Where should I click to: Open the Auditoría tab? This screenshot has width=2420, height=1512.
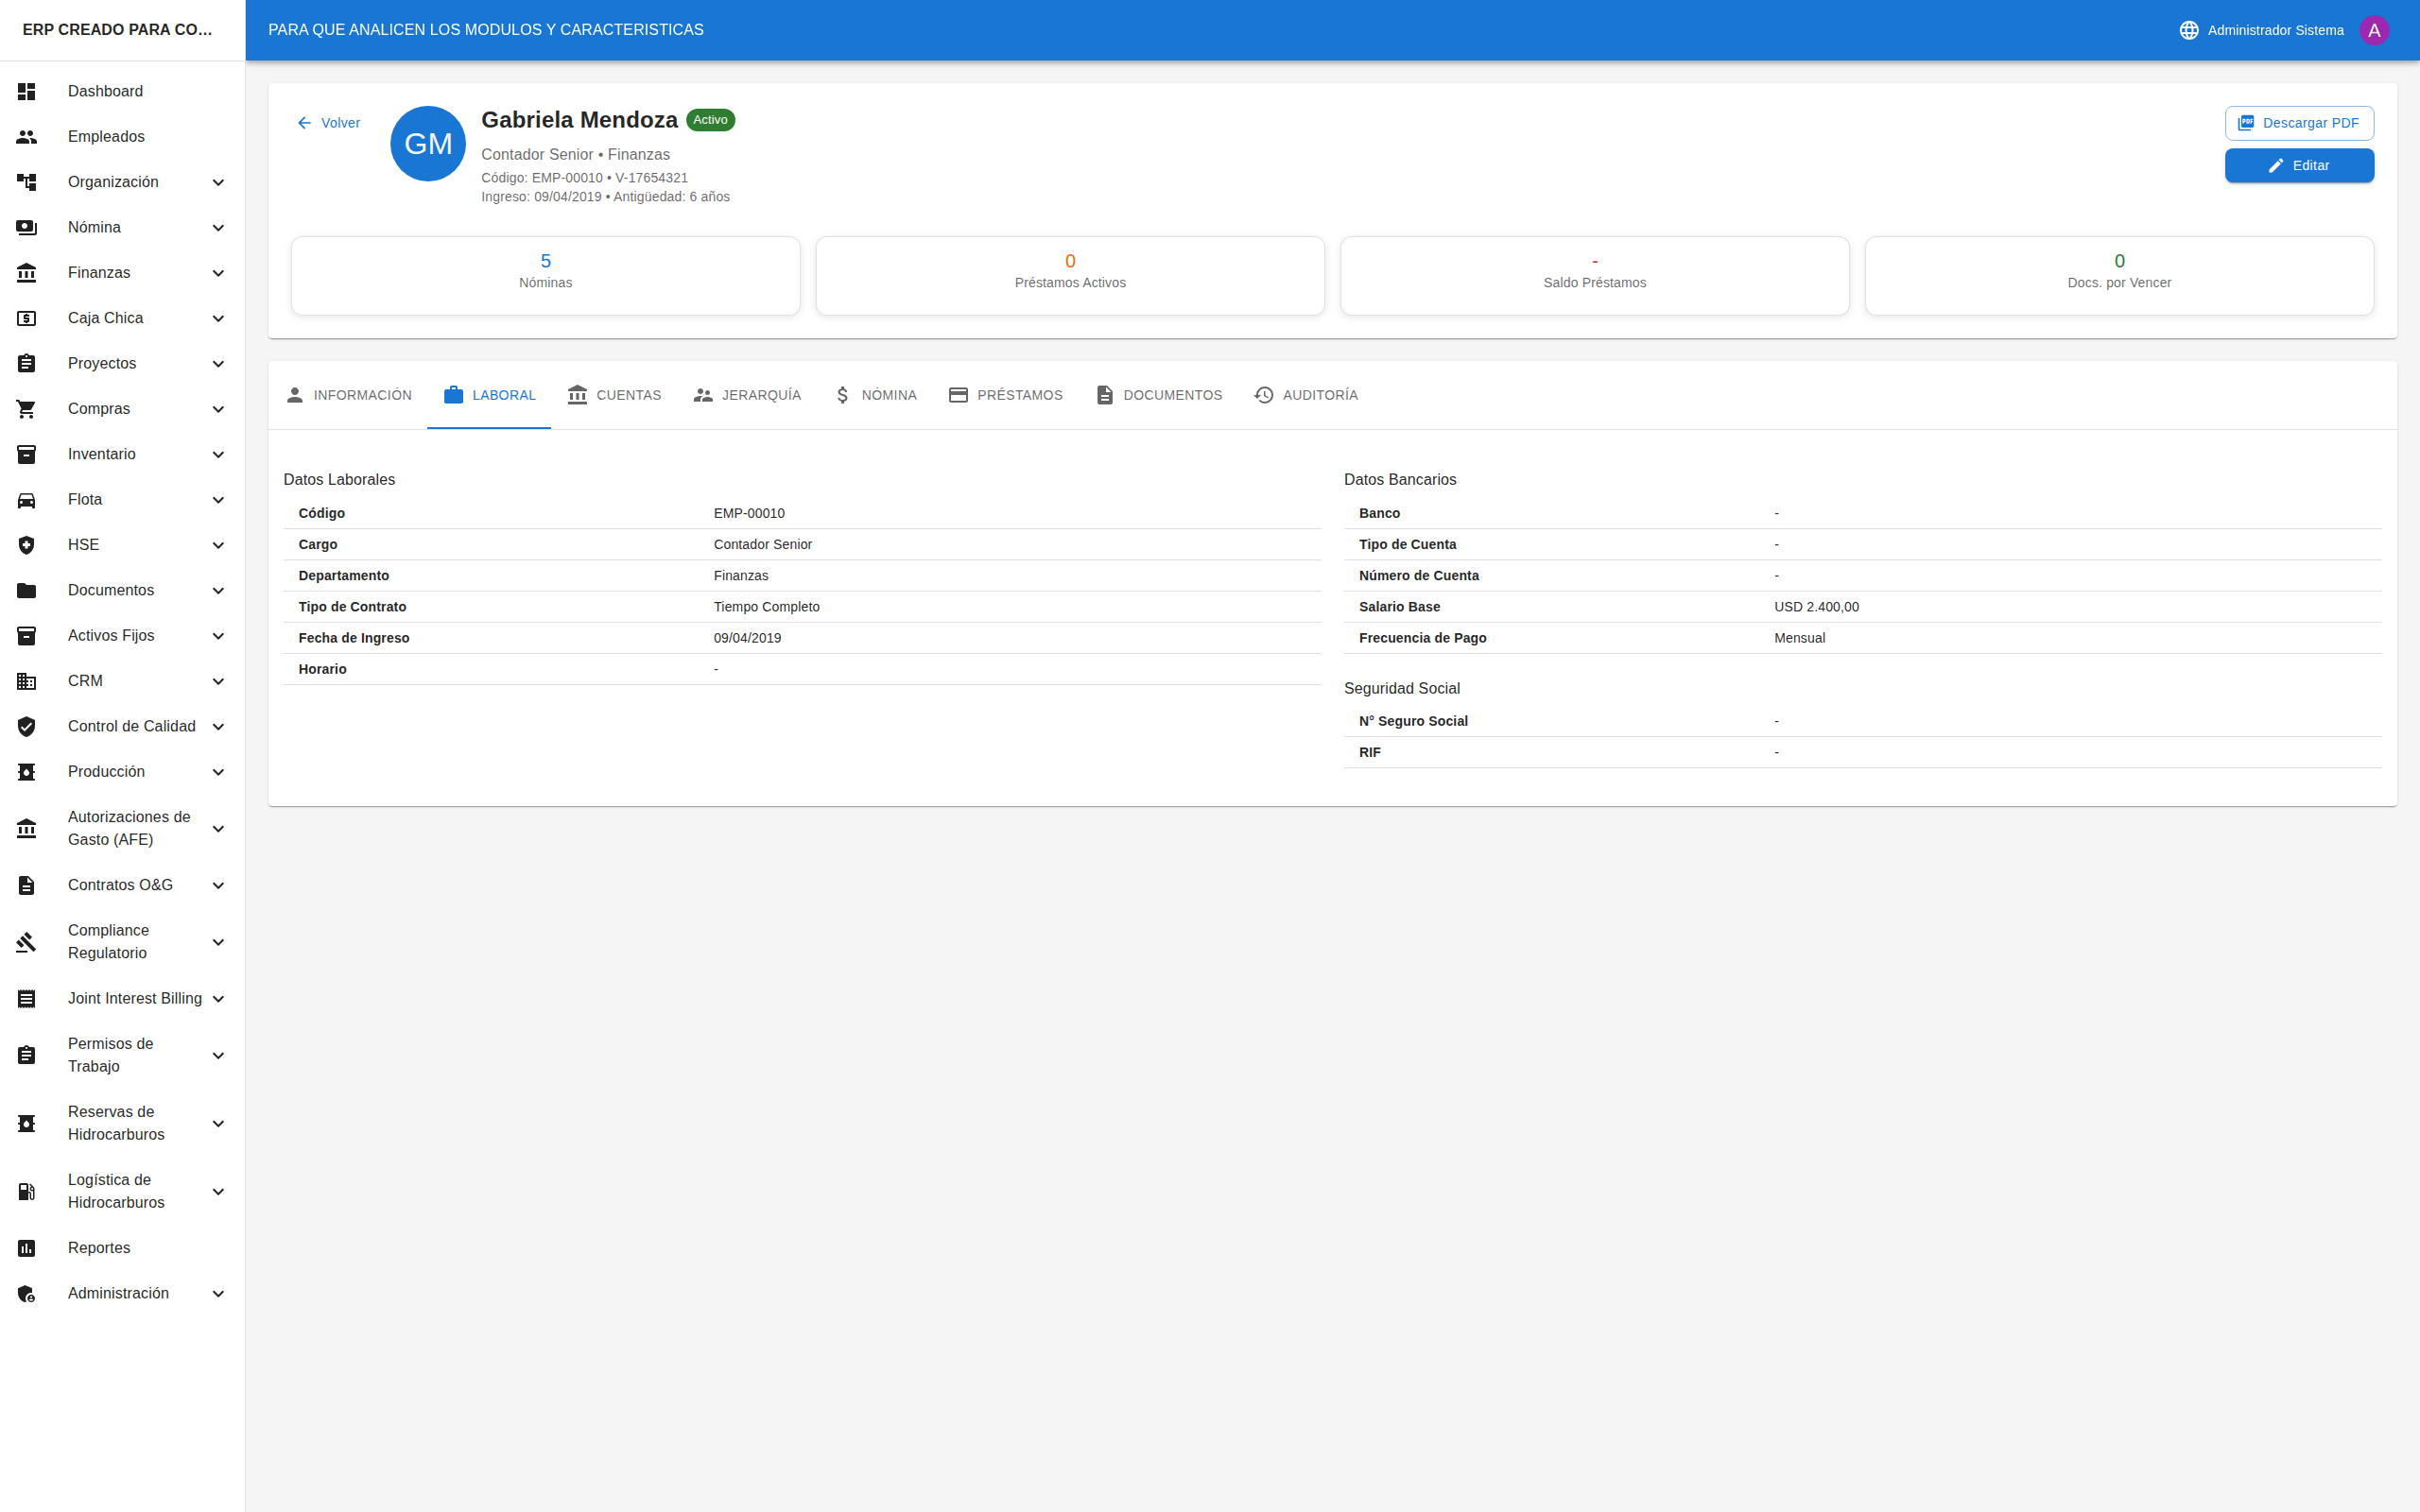pyautogui.click(x=1305, y=395)
